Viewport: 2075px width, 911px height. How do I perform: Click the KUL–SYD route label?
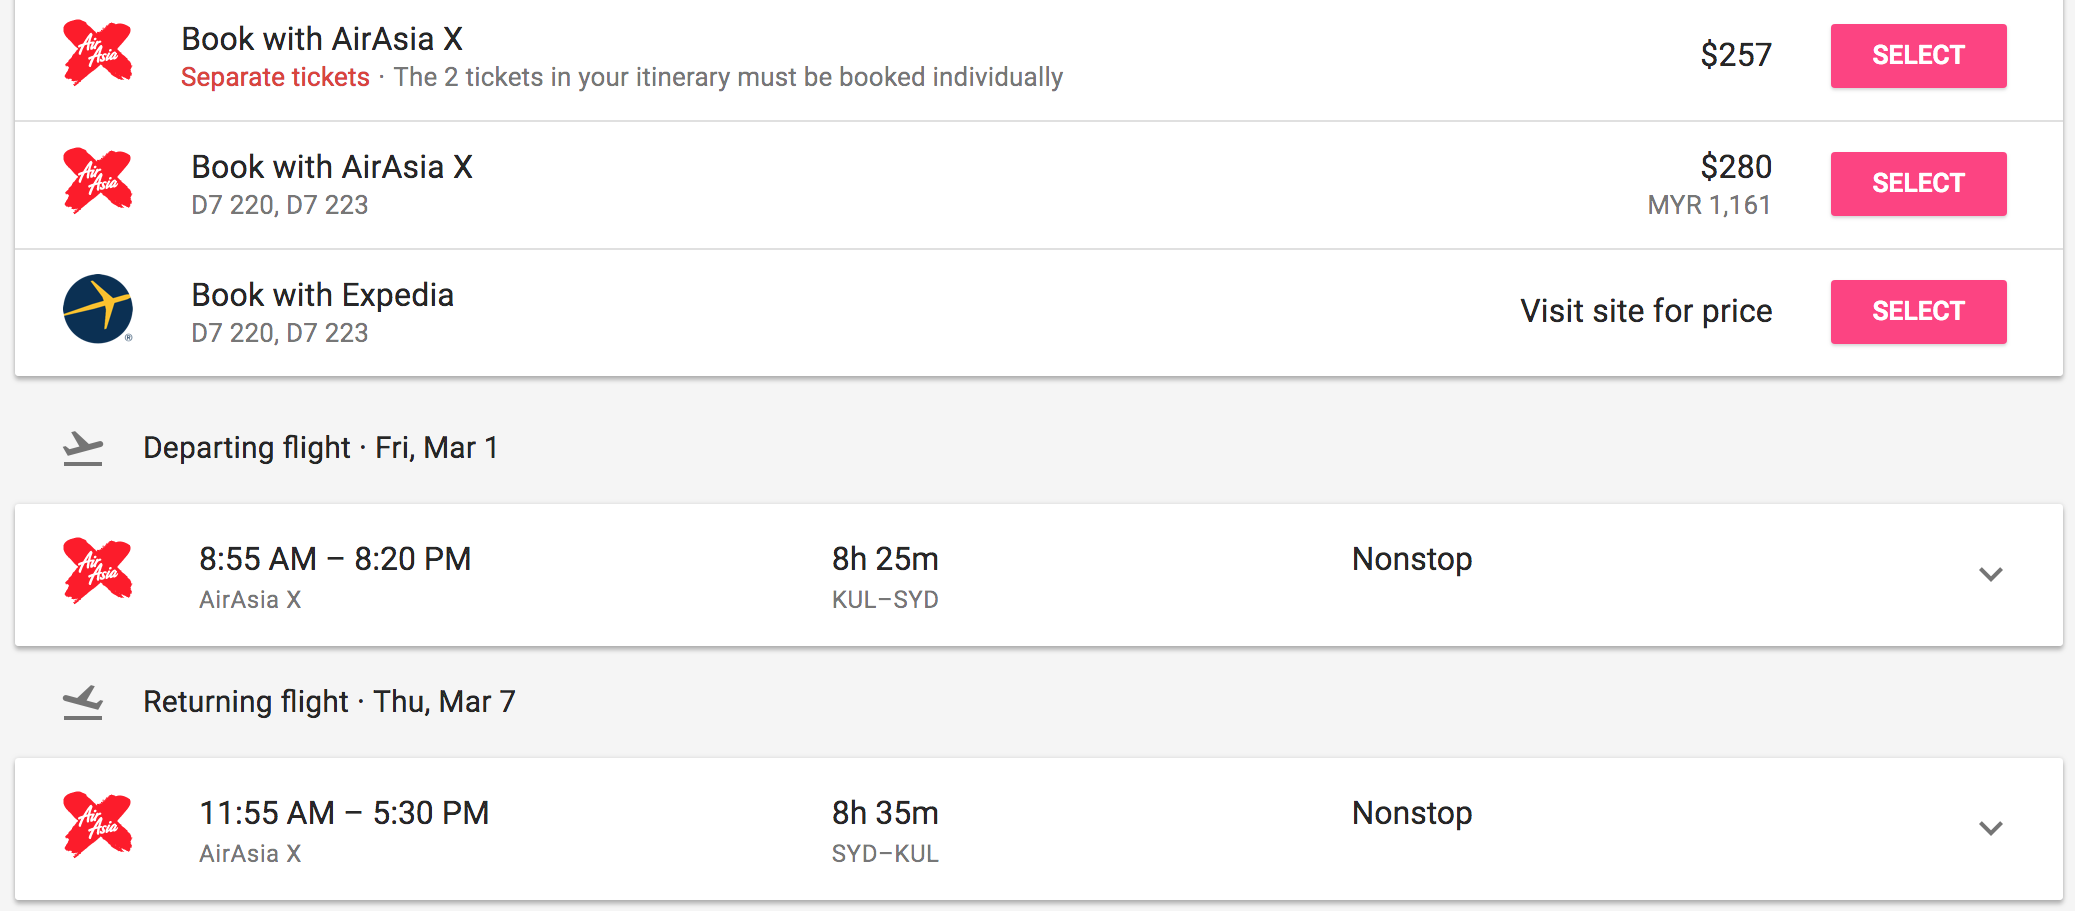pos(885,600)
